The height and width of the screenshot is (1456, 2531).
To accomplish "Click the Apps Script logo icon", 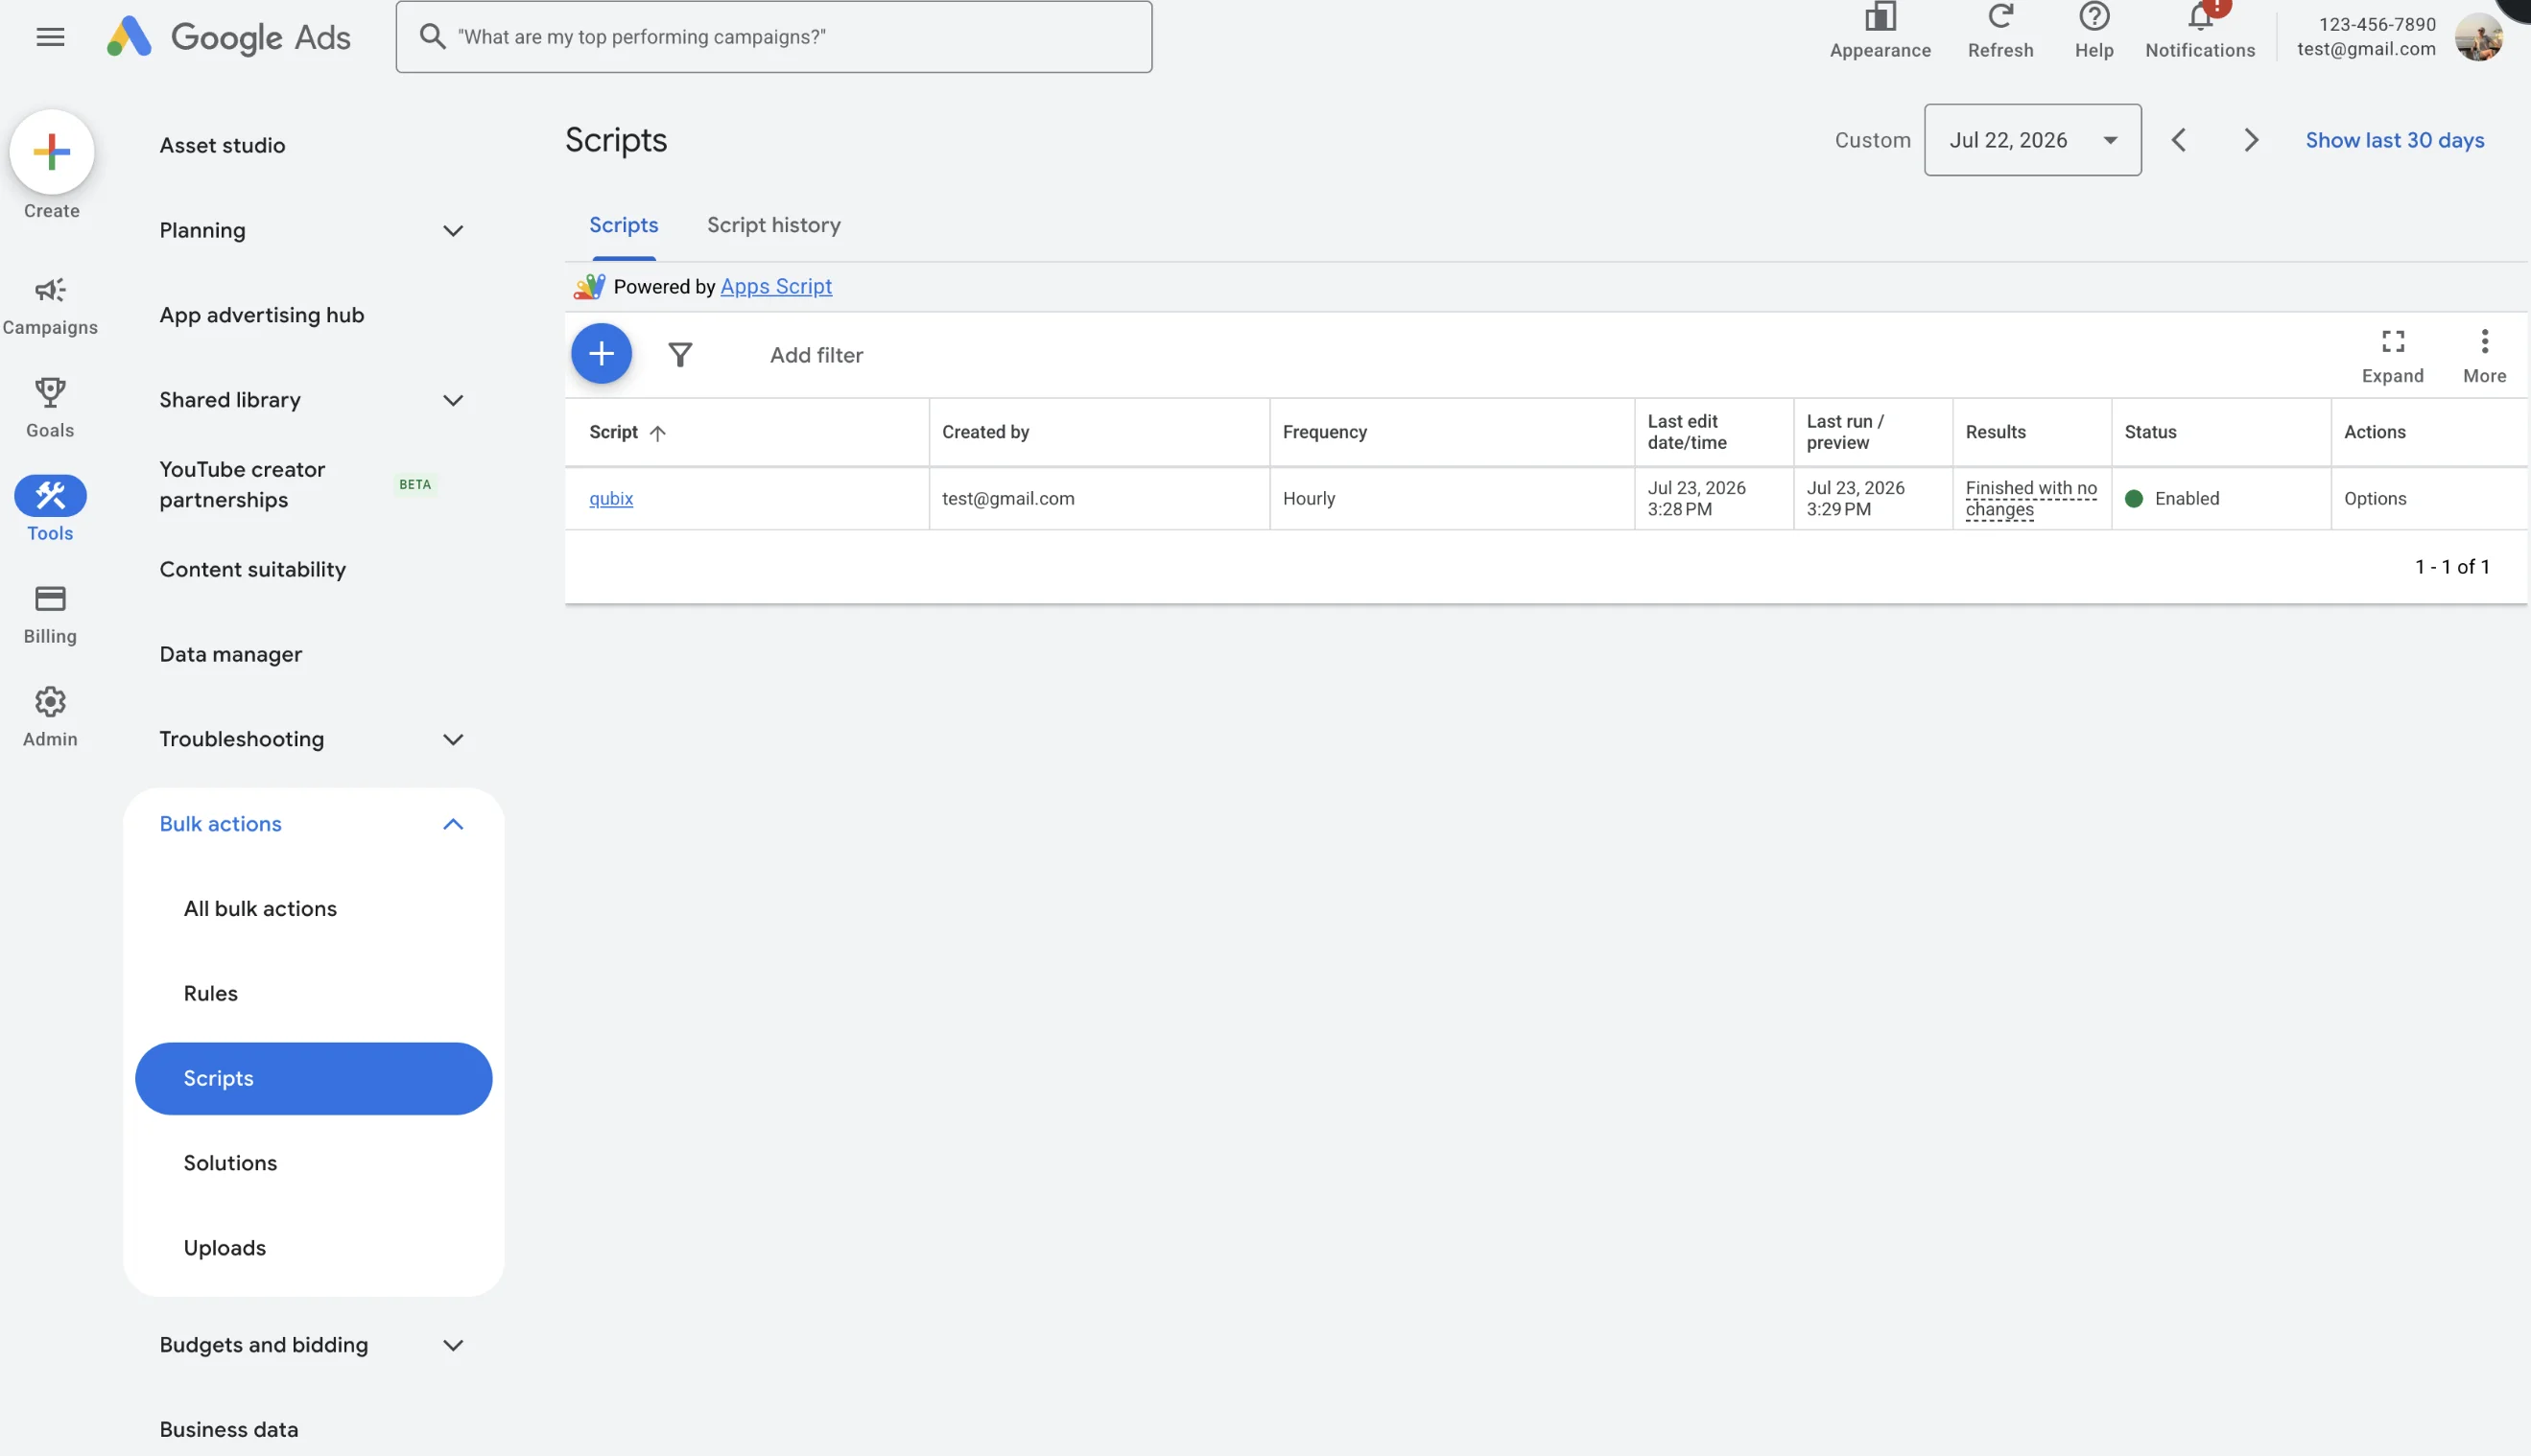I will pos(589,287).
